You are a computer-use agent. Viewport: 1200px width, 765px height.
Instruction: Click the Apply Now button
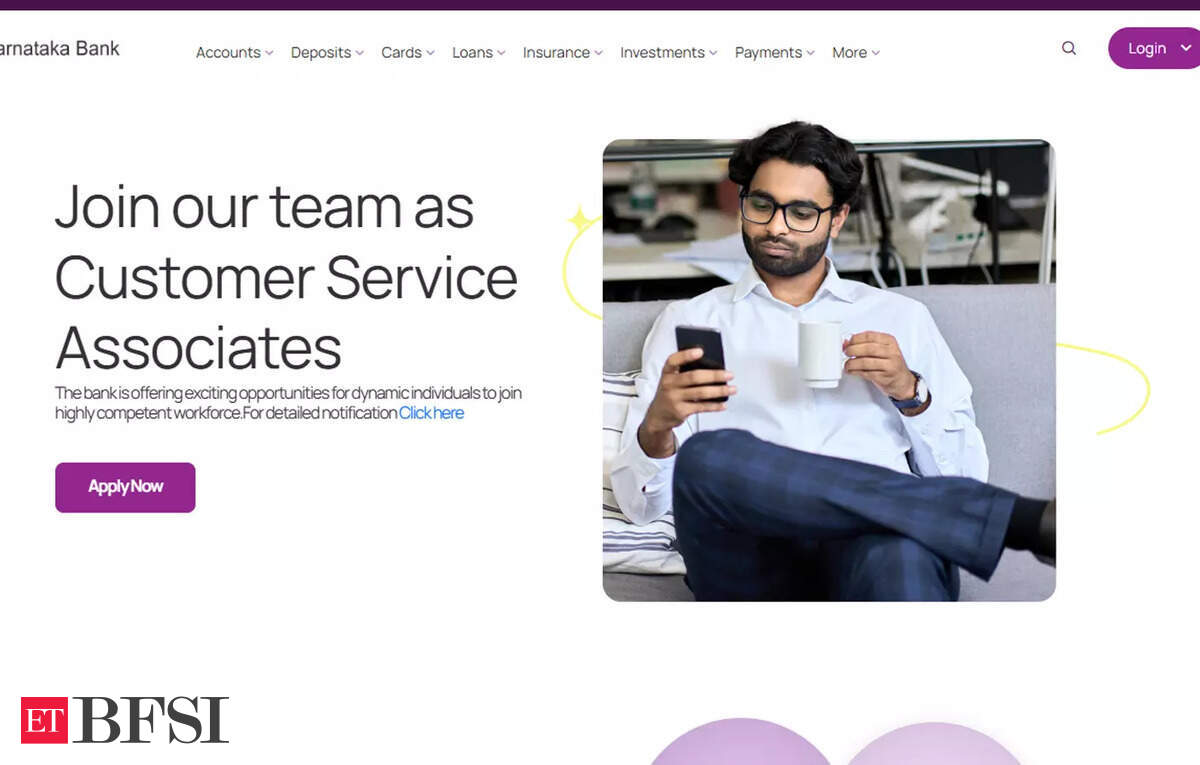click(125, 487)
